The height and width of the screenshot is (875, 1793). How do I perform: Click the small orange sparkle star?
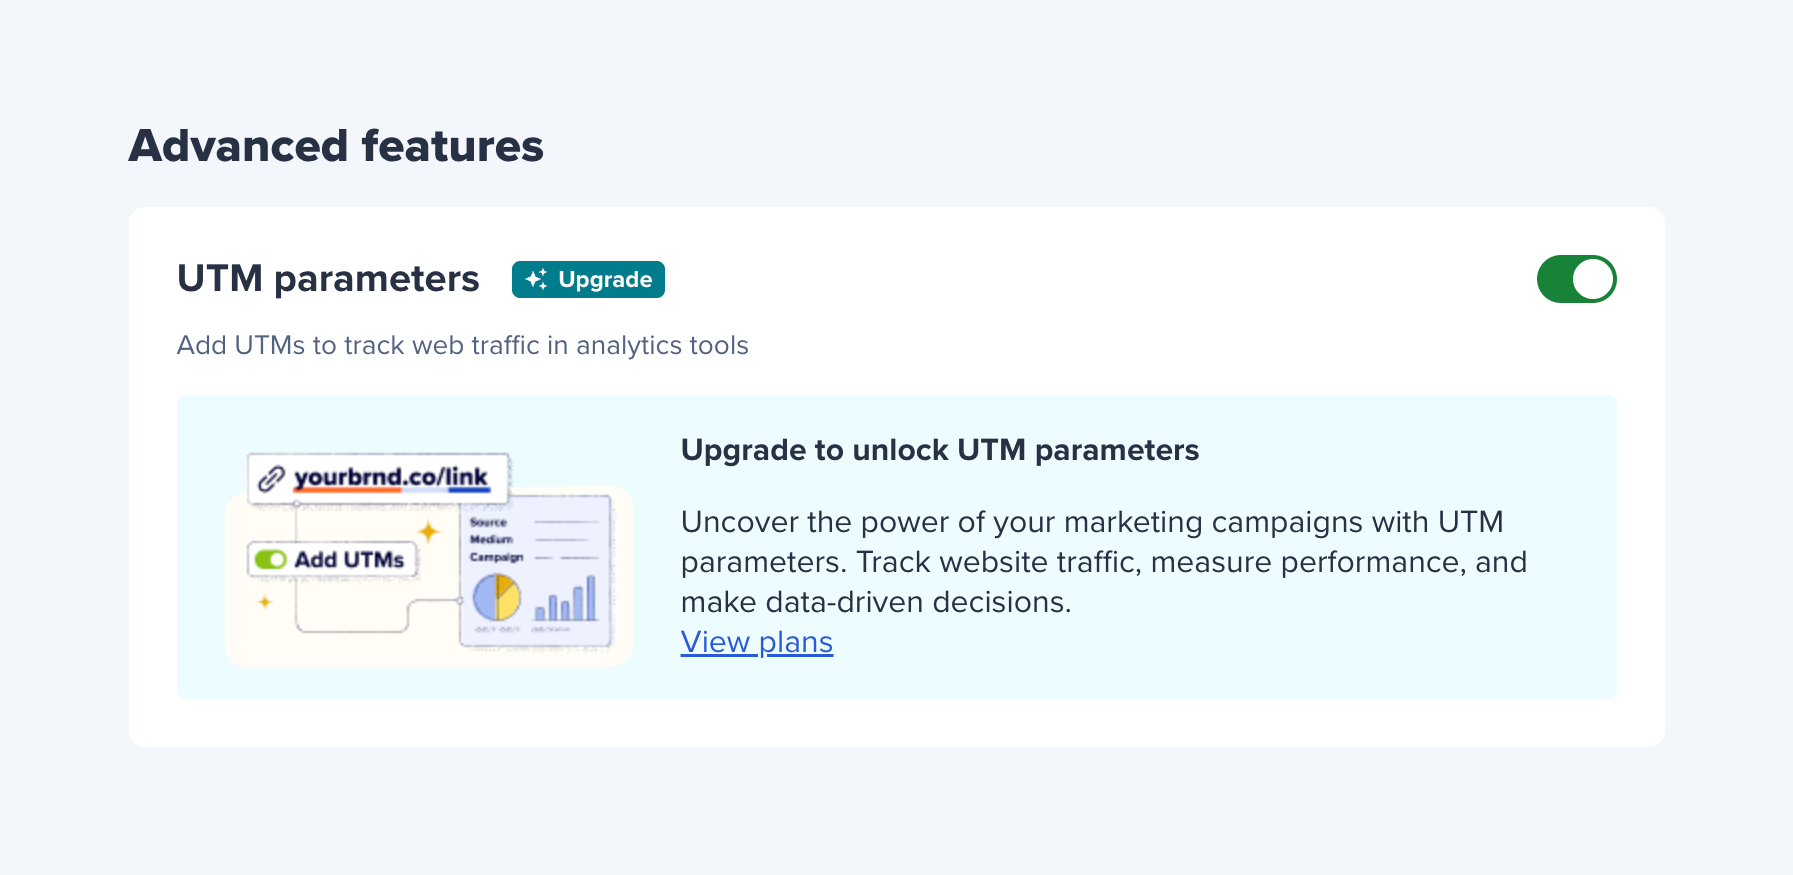[265, 602]
